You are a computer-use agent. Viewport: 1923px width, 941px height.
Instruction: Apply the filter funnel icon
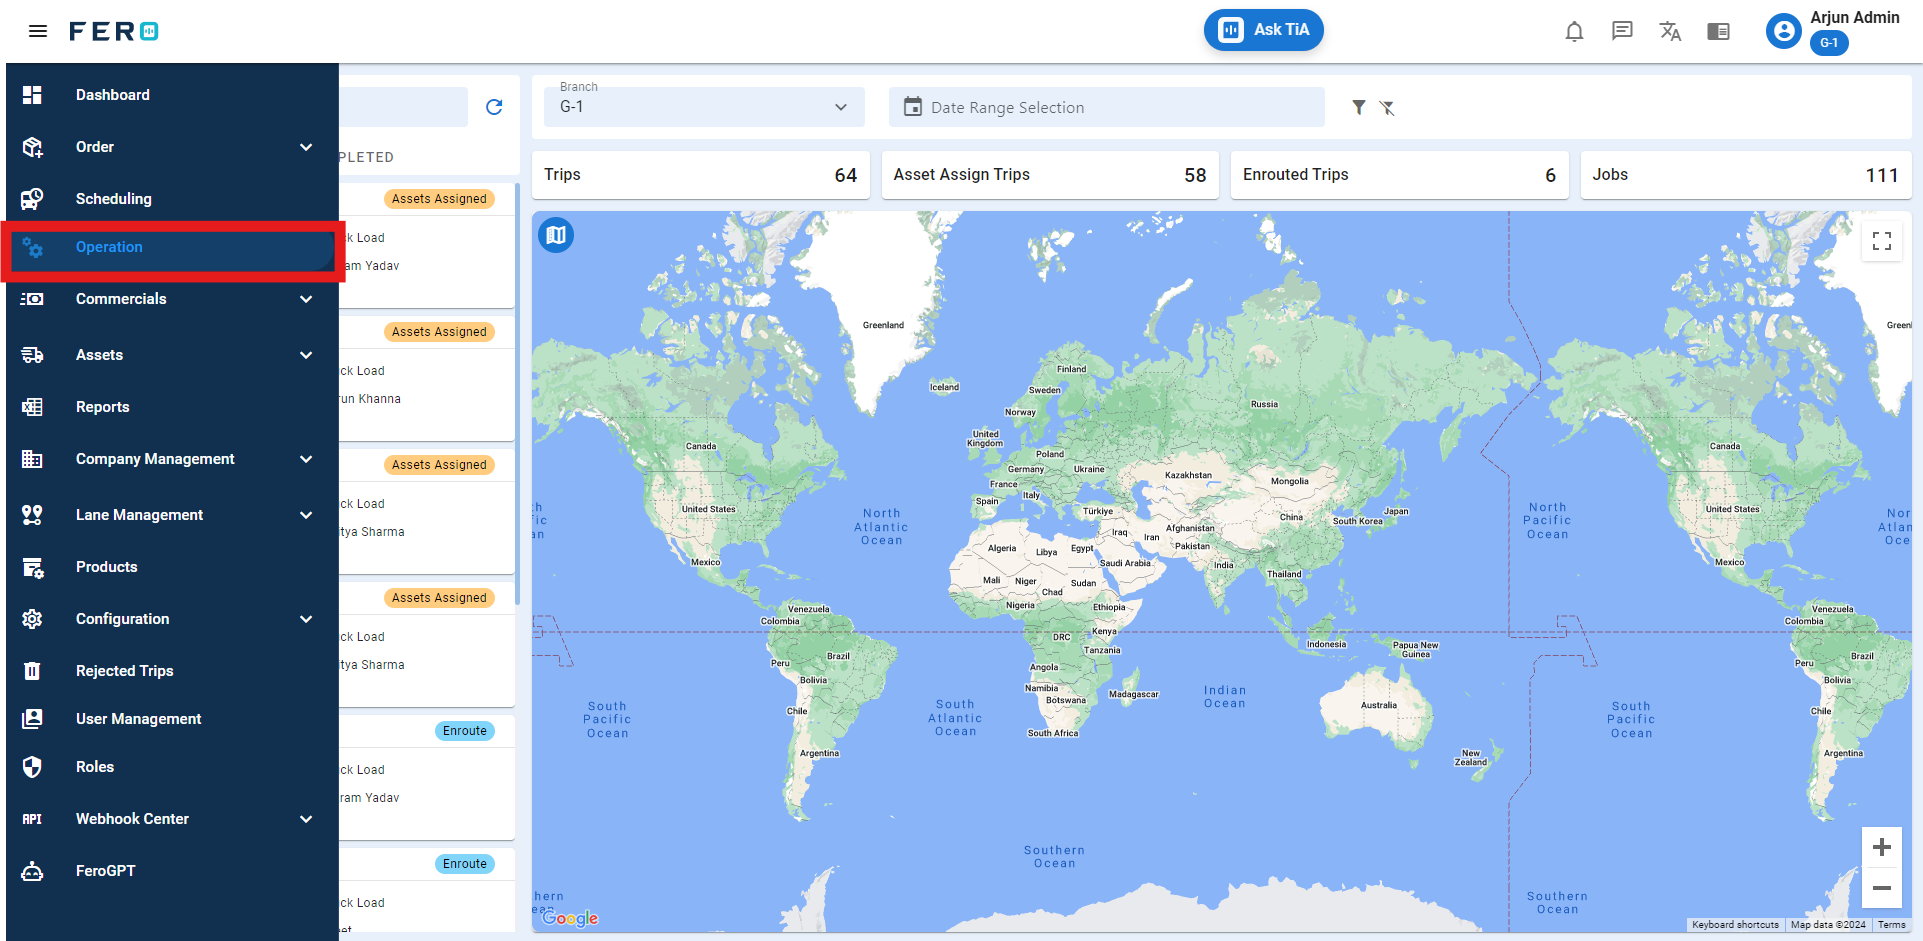point(1359,107)
